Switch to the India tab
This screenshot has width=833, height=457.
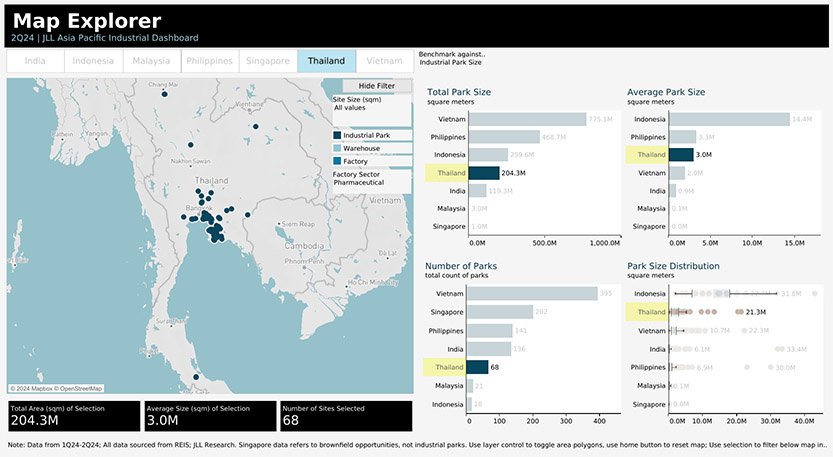coord(35,61)
